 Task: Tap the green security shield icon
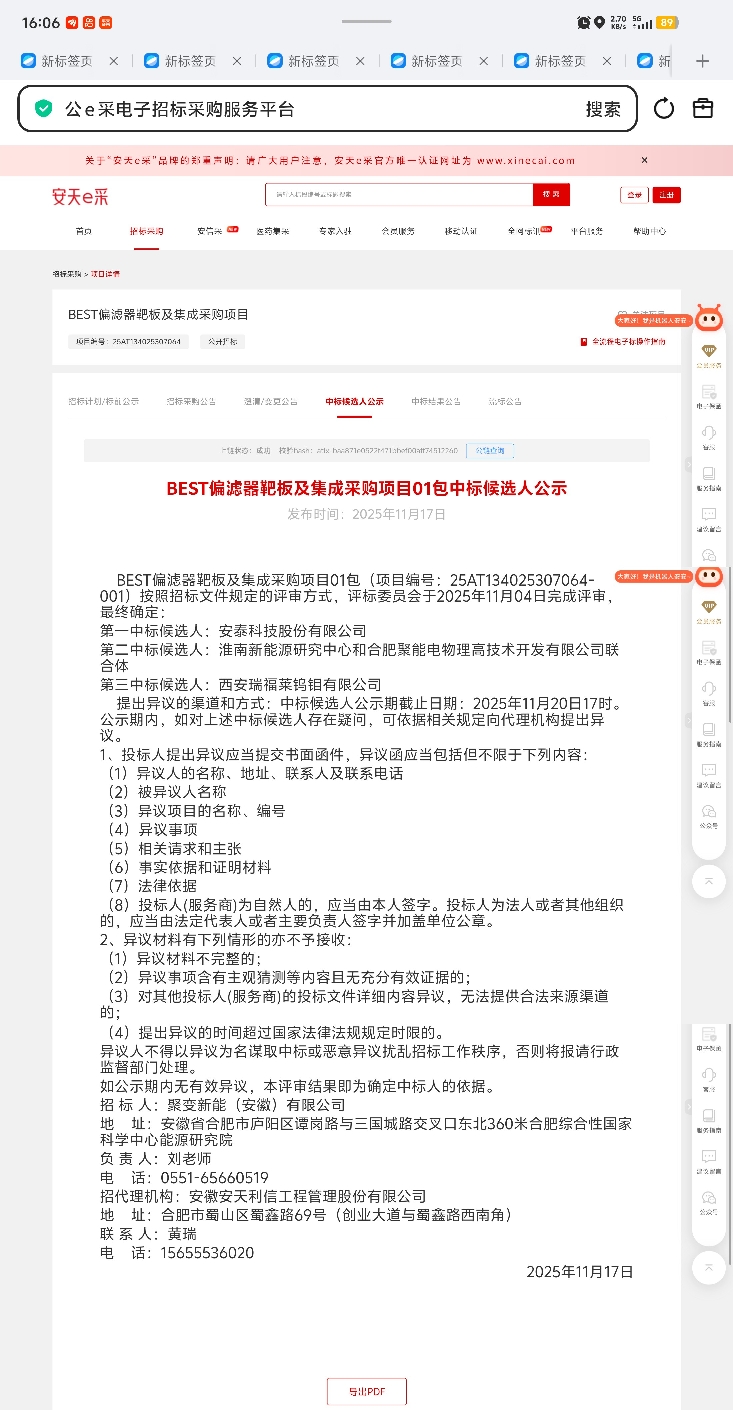[43, 109]
